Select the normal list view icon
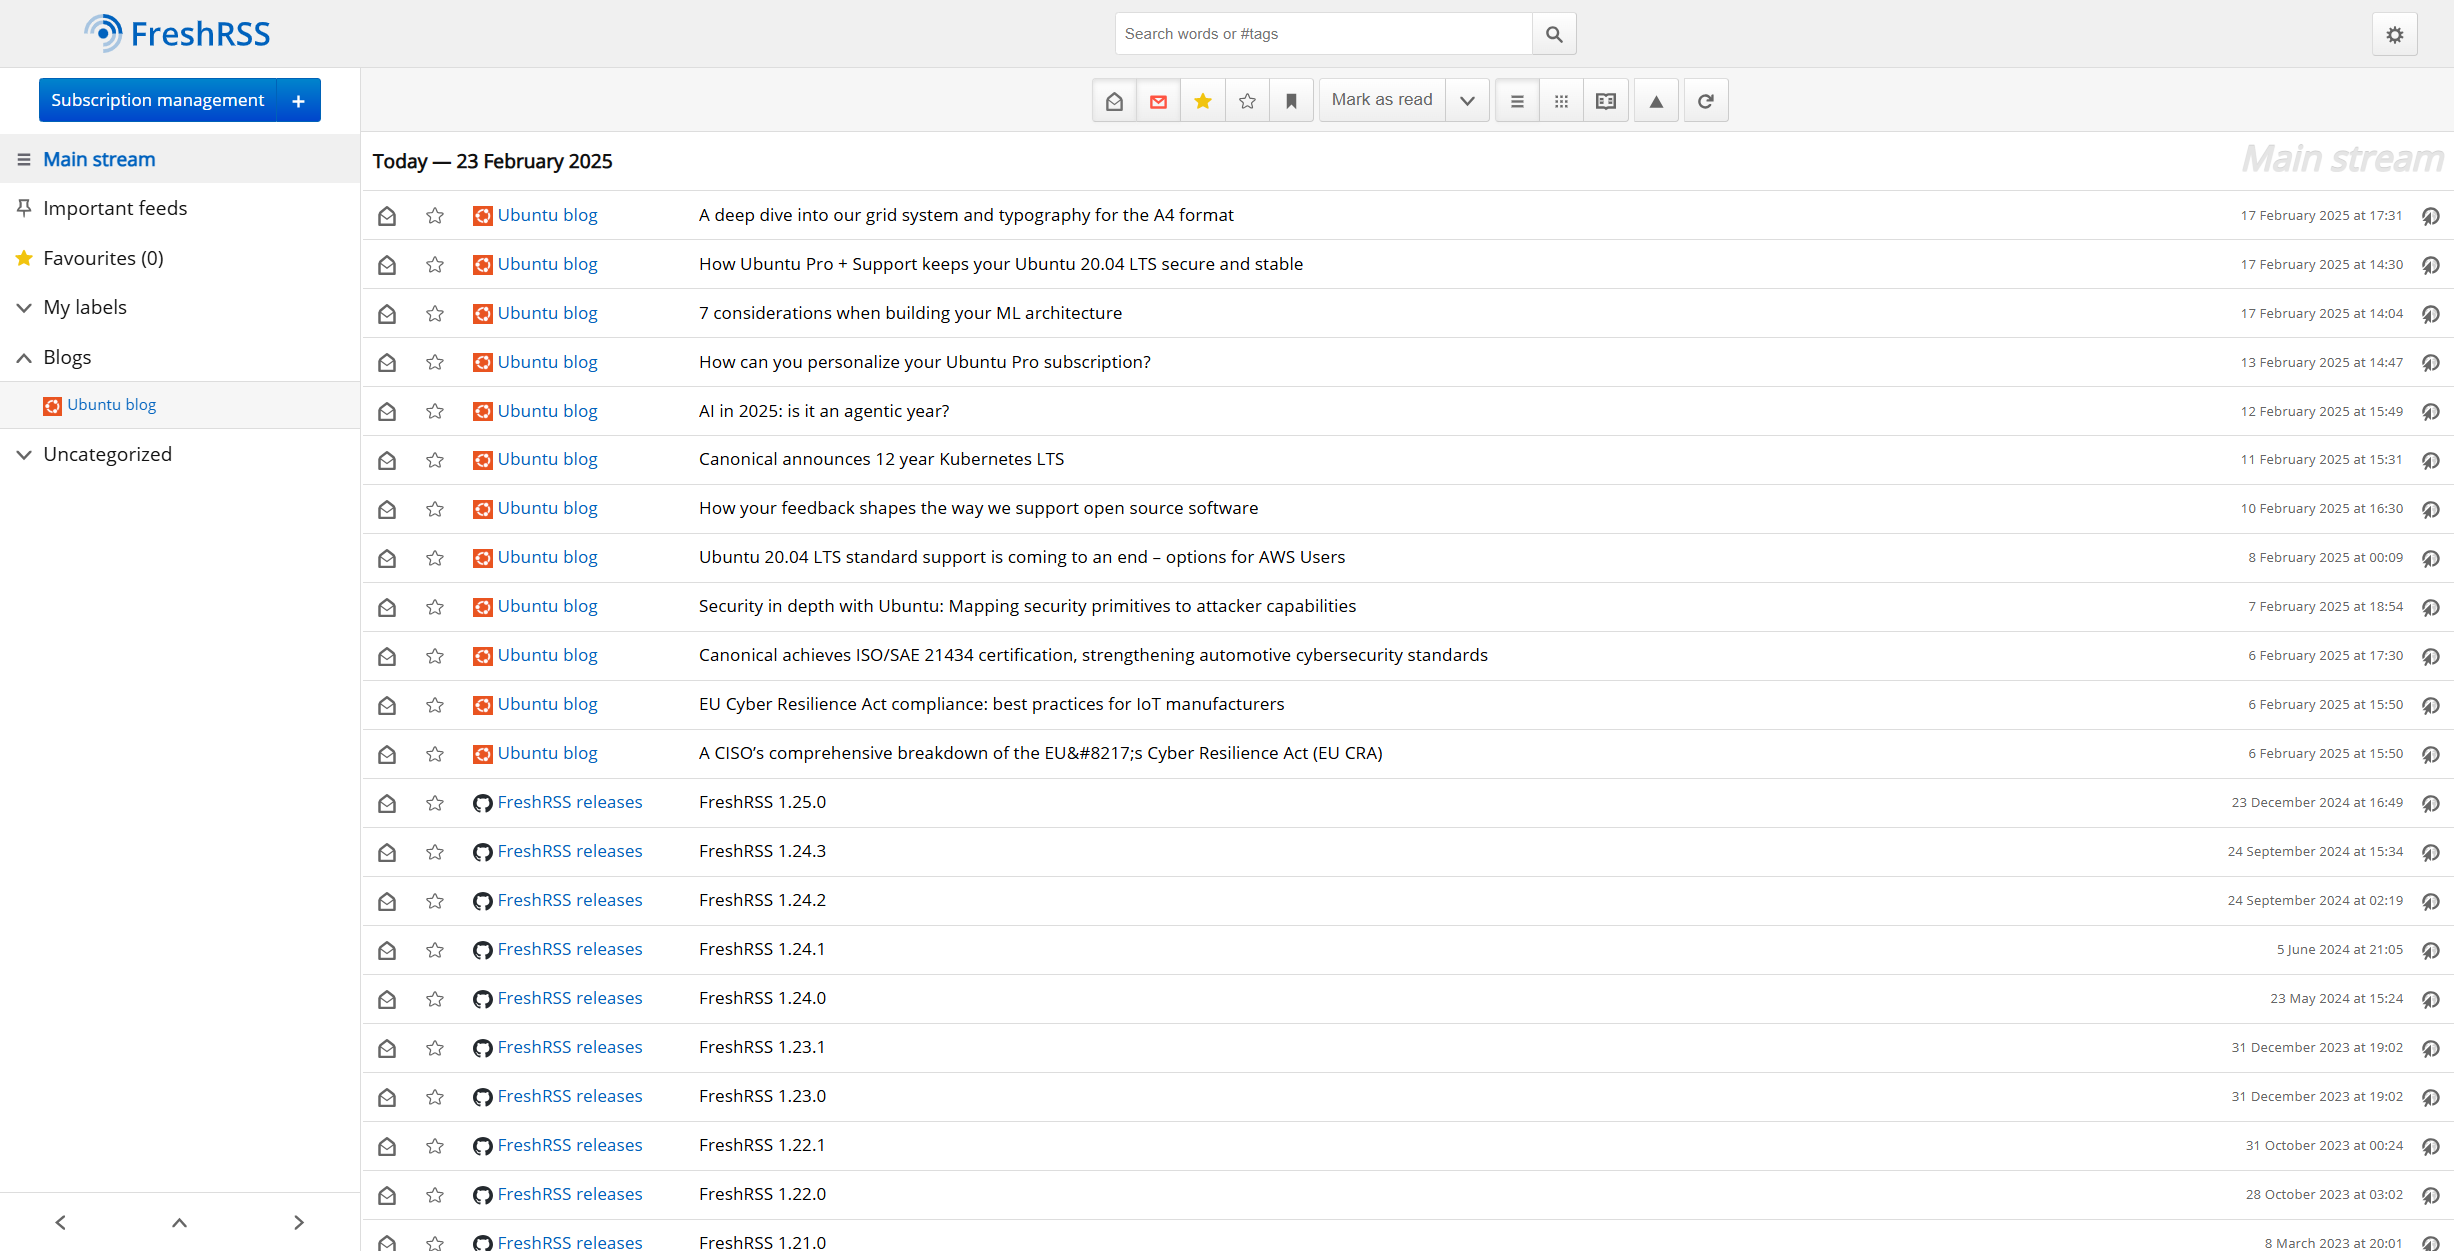2454x1251 pixels. (1516, 100)
